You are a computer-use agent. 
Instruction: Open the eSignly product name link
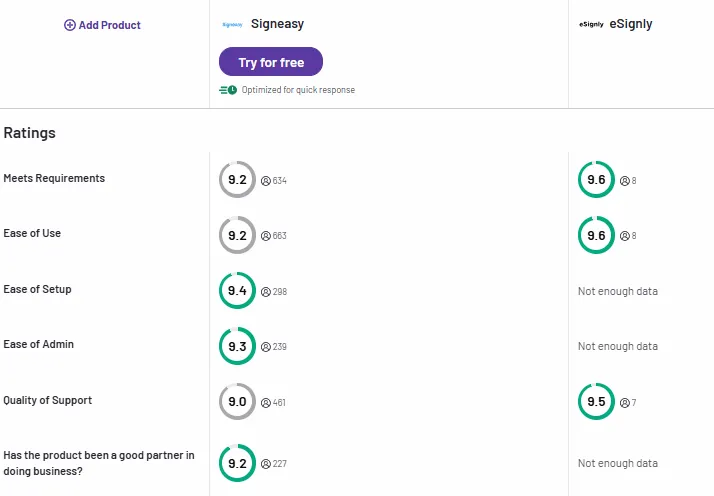631,24
